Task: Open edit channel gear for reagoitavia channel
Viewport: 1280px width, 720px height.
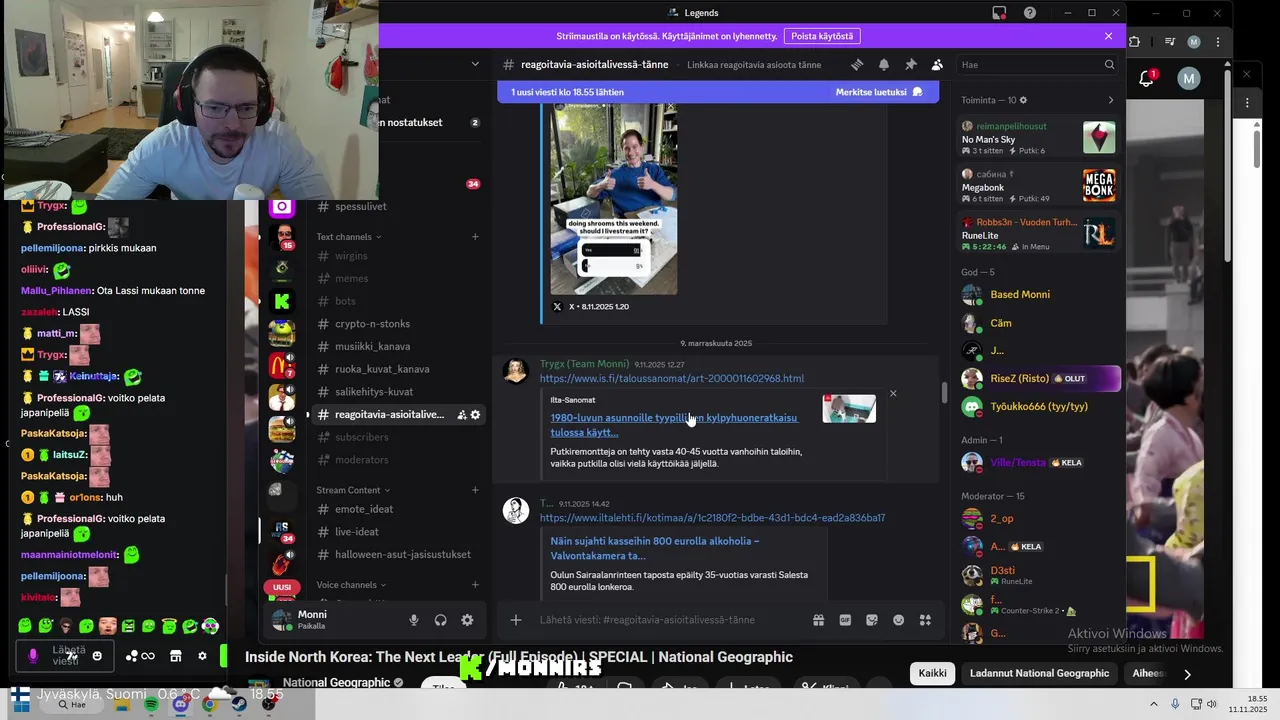Action: pos(475,415)
